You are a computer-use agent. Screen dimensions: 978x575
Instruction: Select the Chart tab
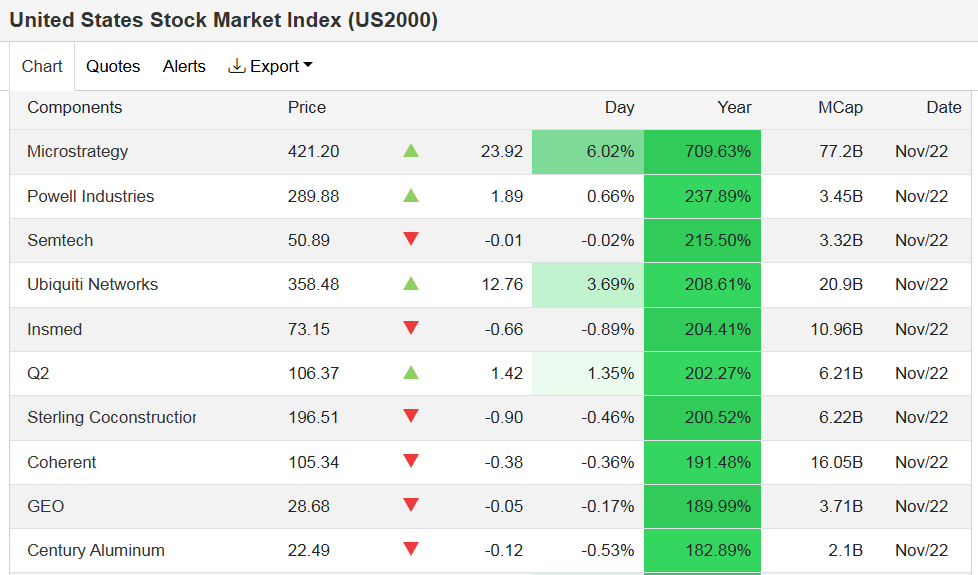[x=42, y=66]
